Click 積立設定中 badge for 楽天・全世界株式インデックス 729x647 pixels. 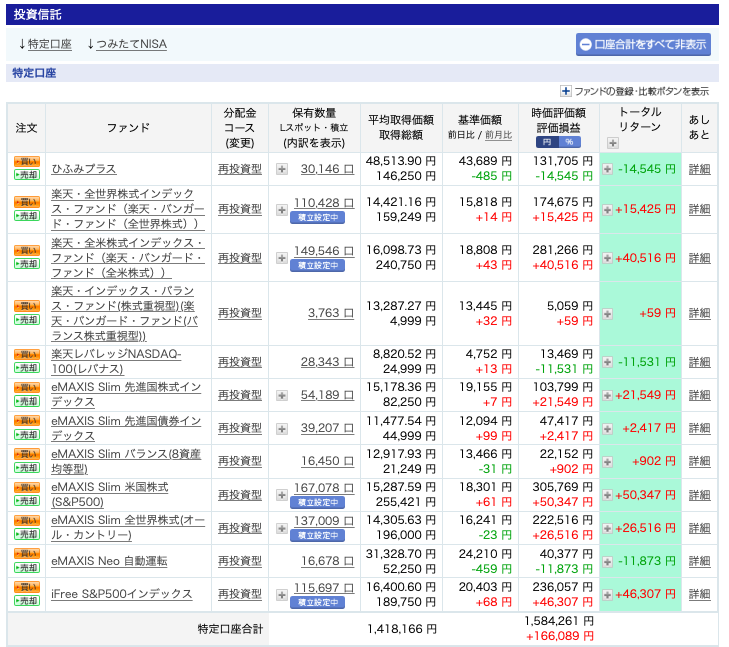pyautogui.click(x=318, y=217)
